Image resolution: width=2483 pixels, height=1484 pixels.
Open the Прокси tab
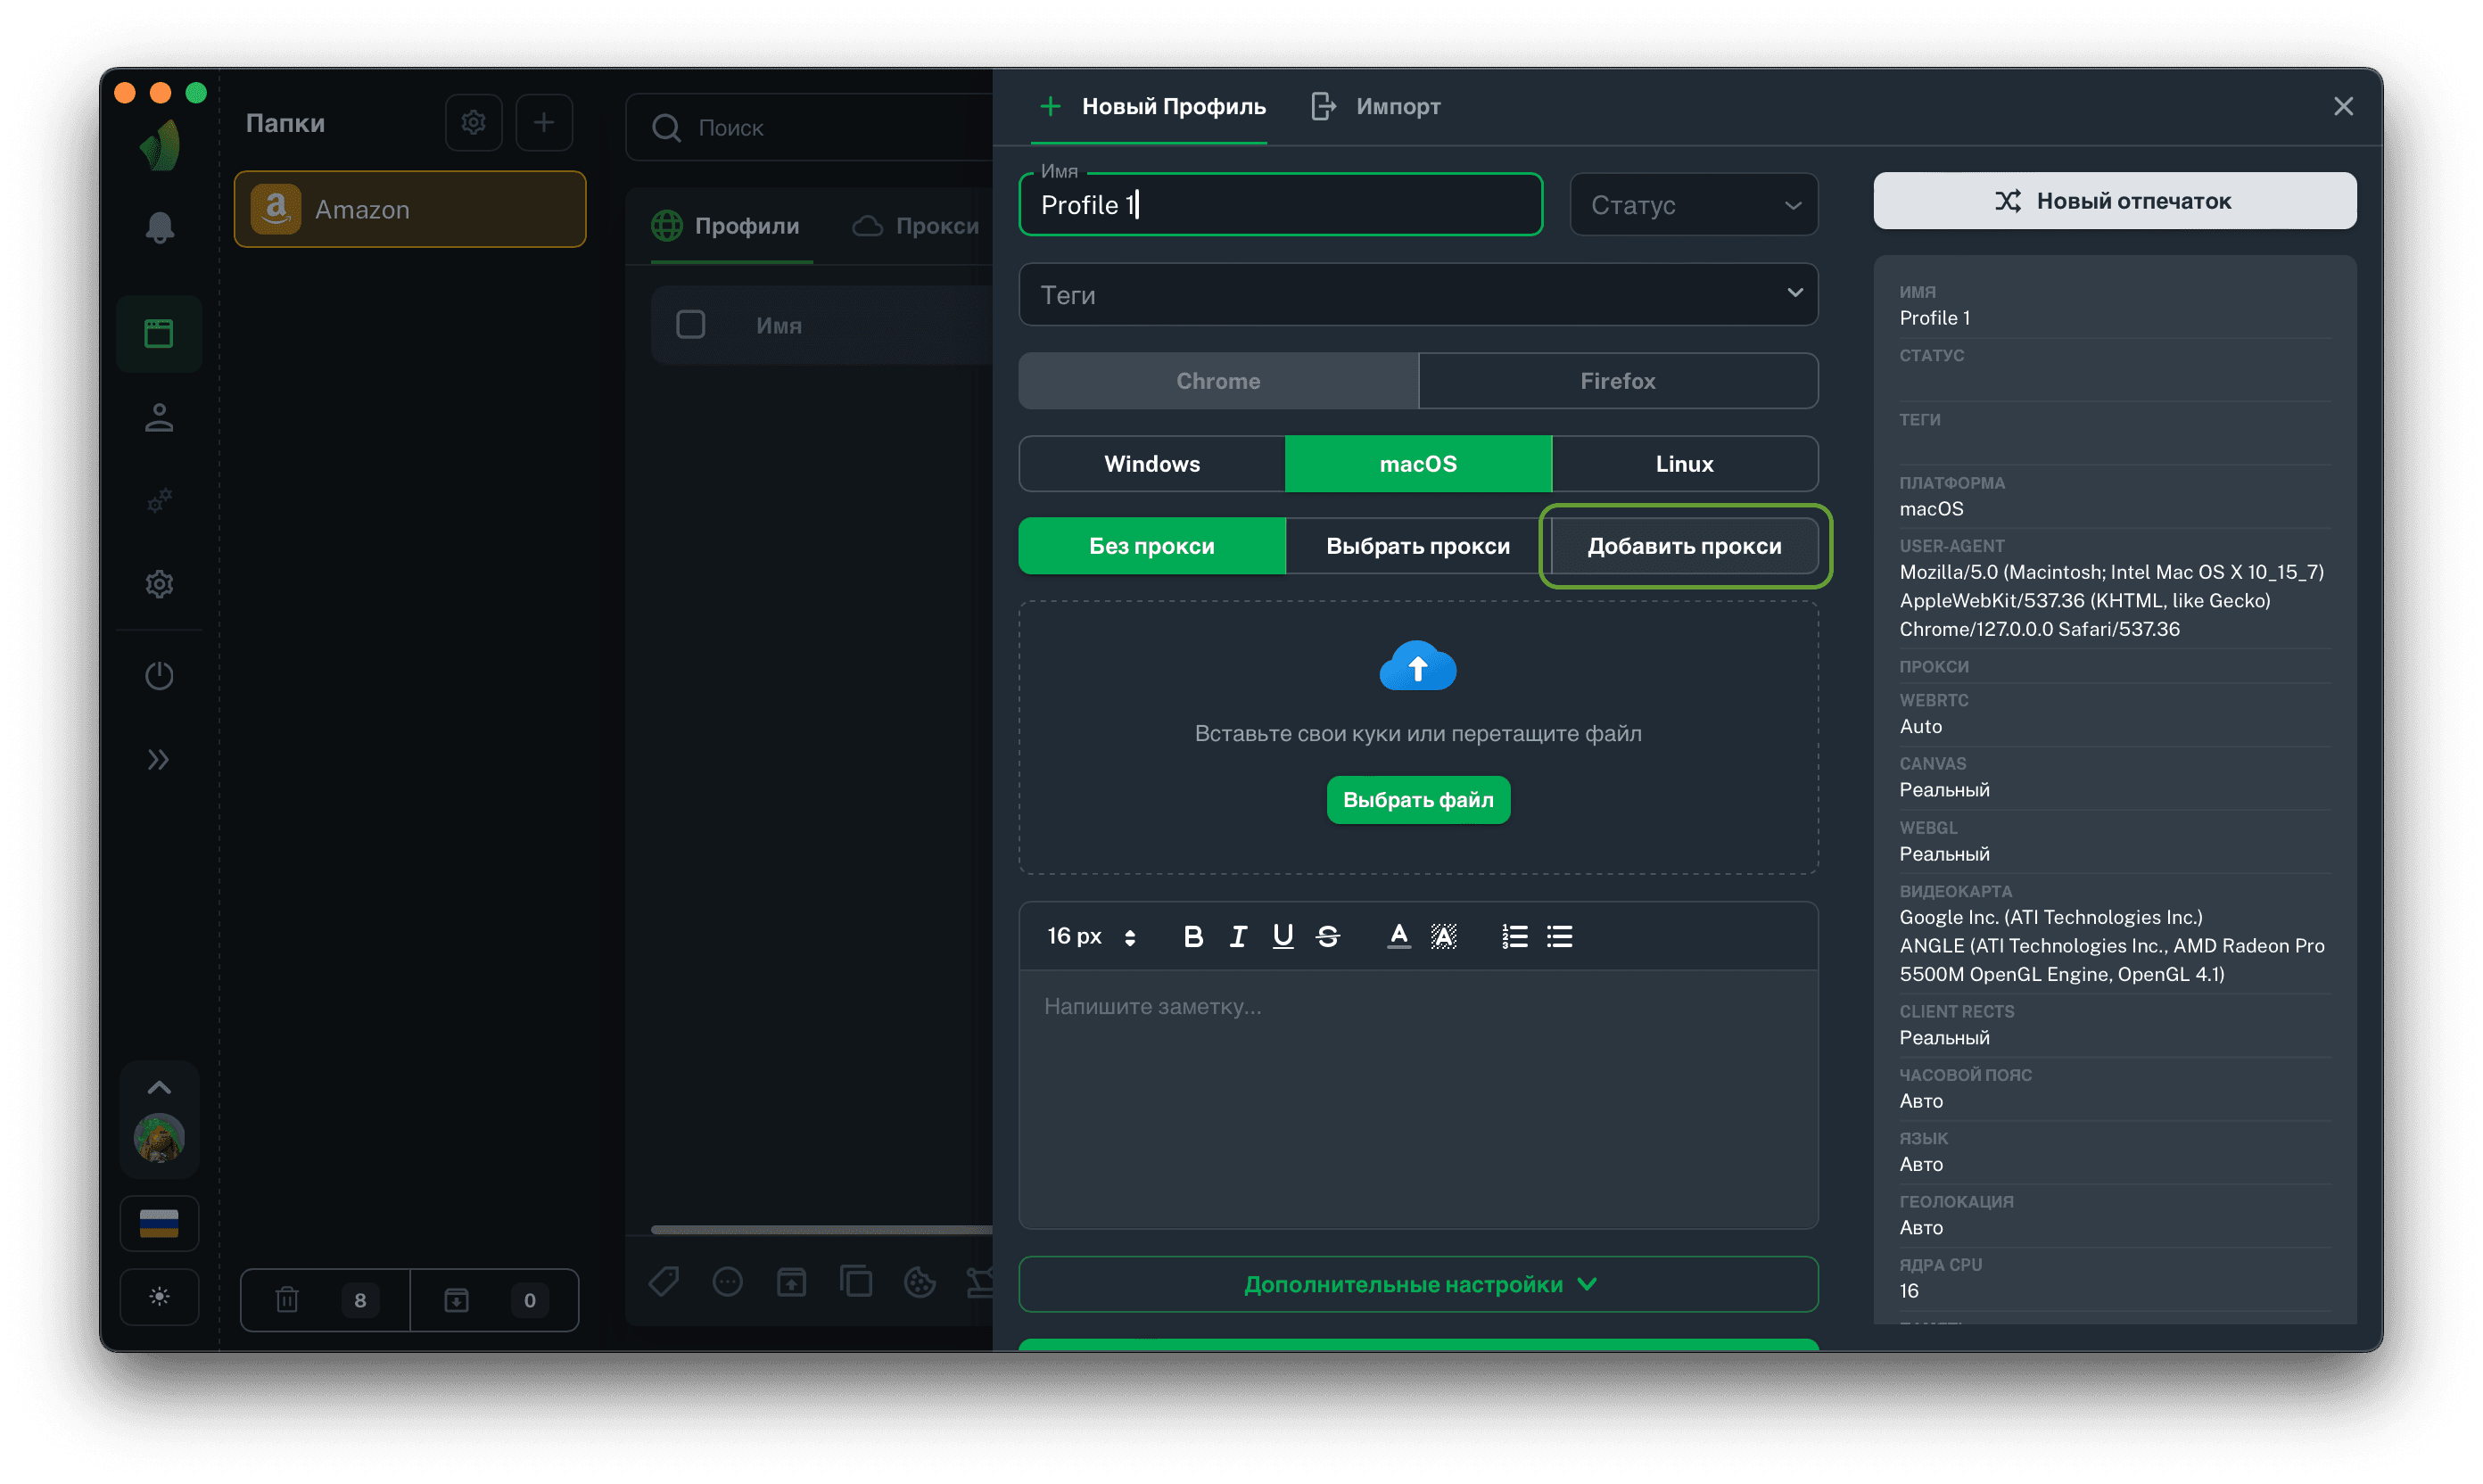point(916,226)
